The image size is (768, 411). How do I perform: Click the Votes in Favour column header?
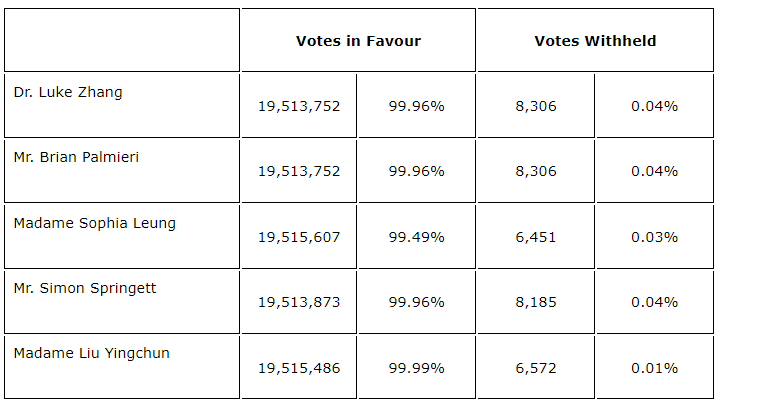pos(358,41)
